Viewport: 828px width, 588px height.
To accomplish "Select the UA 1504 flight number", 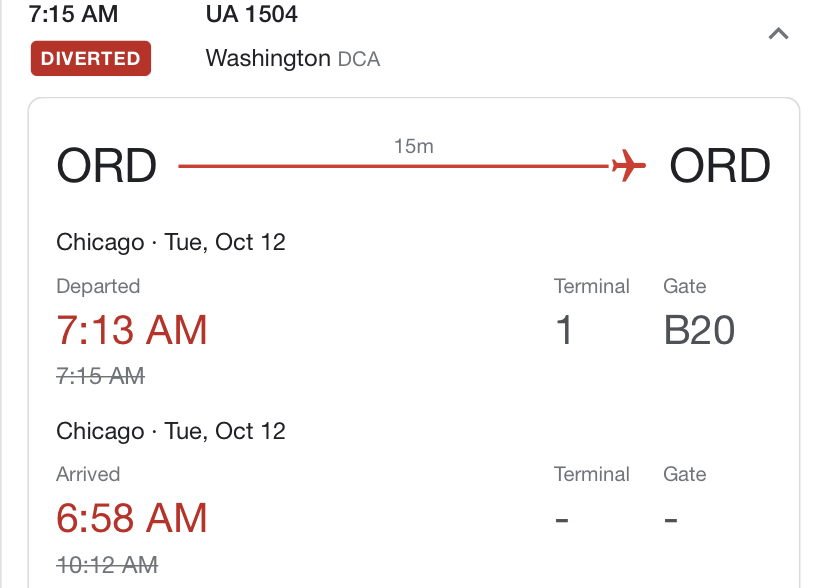I will coord(251,14).
